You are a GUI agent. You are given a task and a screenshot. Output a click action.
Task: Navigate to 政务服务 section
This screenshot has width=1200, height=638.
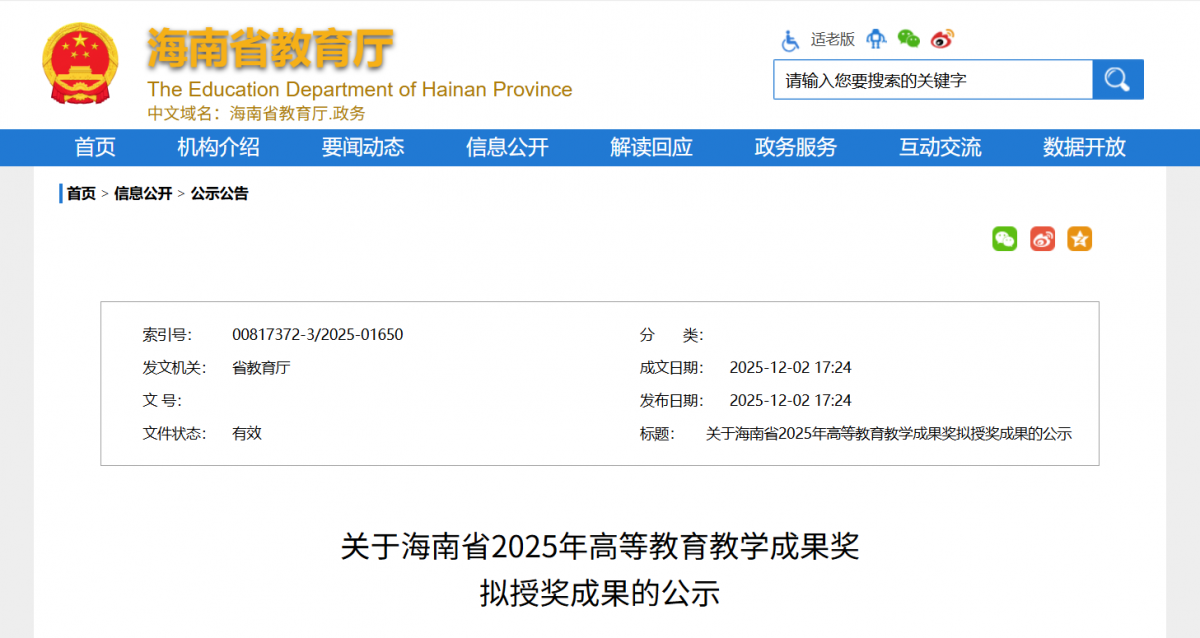[795, 148]
